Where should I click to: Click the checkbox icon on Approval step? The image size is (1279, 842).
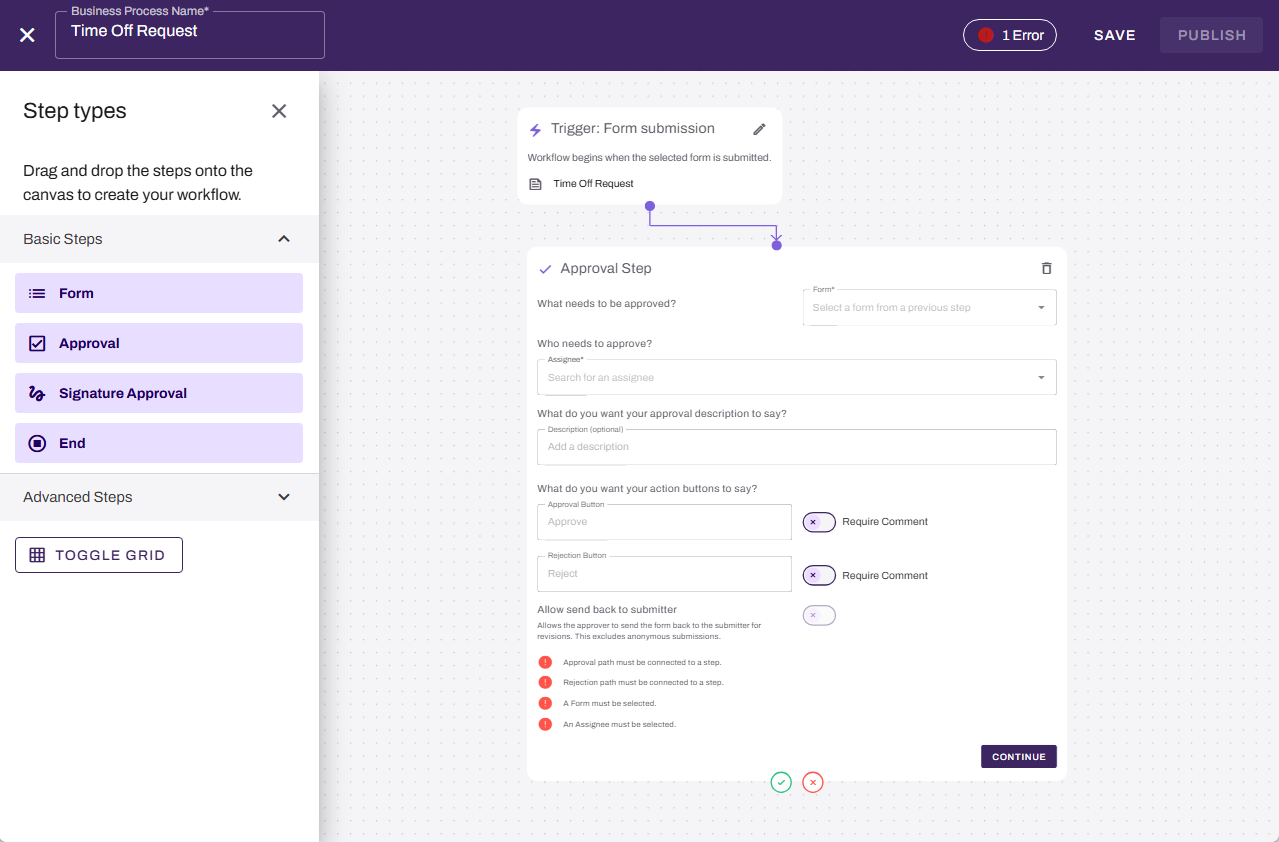37,343
